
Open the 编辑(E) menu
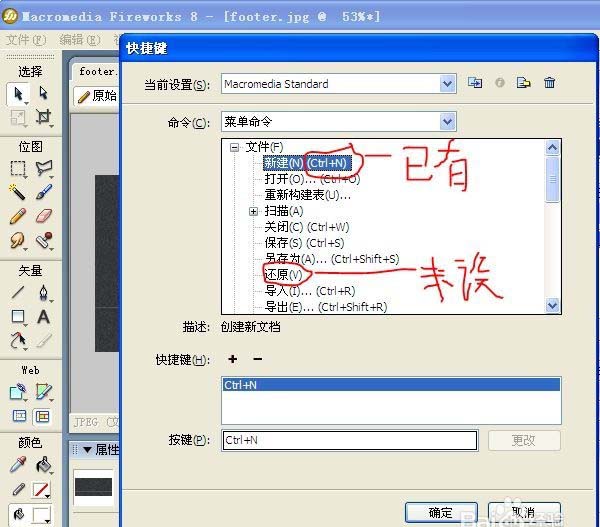tap(80, 40)
